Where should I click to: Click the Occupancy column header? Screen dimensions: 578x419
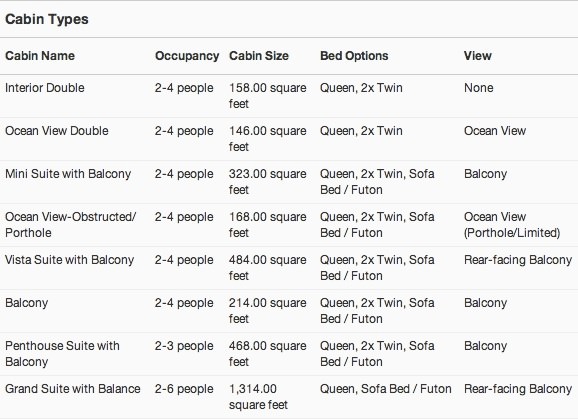(187, 56)
